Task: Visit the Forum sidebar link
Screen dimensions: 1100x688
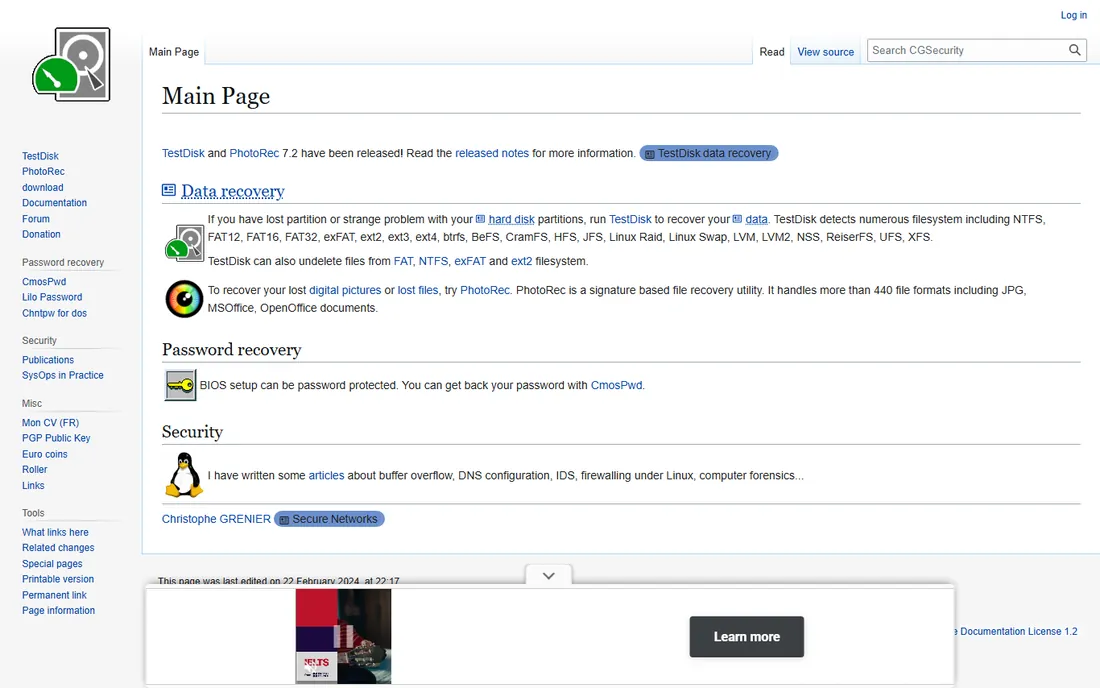Action: pyautogui.click(x=36, y=219)
